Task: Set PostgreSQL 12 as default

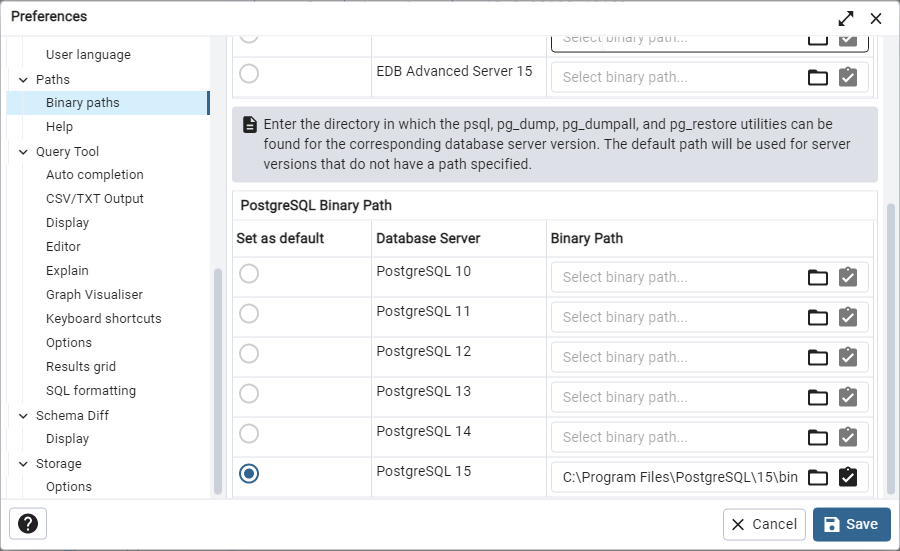Action: point(249,354)
